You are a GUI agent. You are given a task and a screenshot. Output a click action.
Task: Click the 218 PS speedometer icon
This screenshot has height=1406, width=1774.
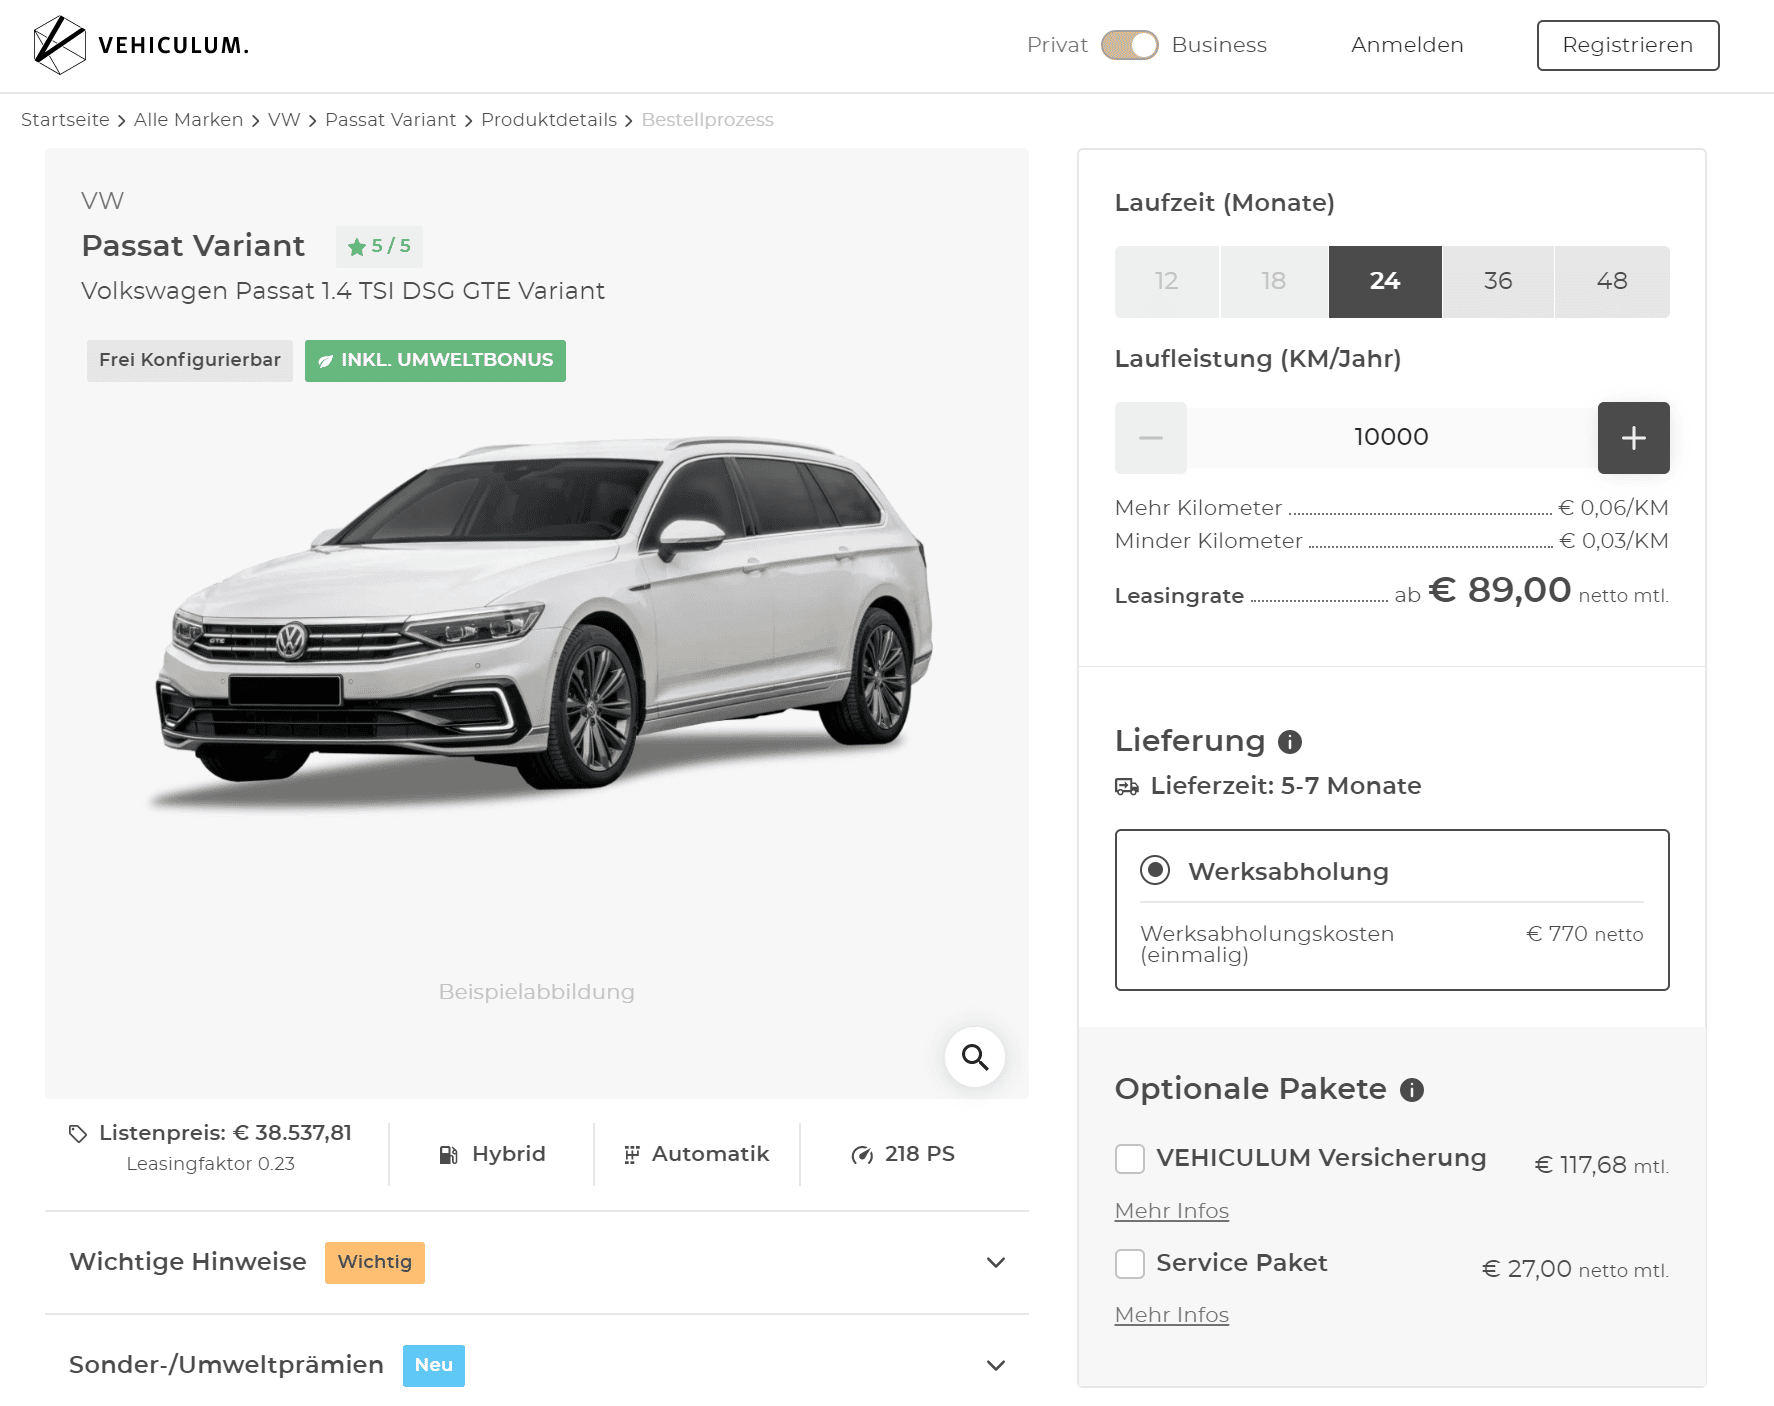(x=862, y=1155)
